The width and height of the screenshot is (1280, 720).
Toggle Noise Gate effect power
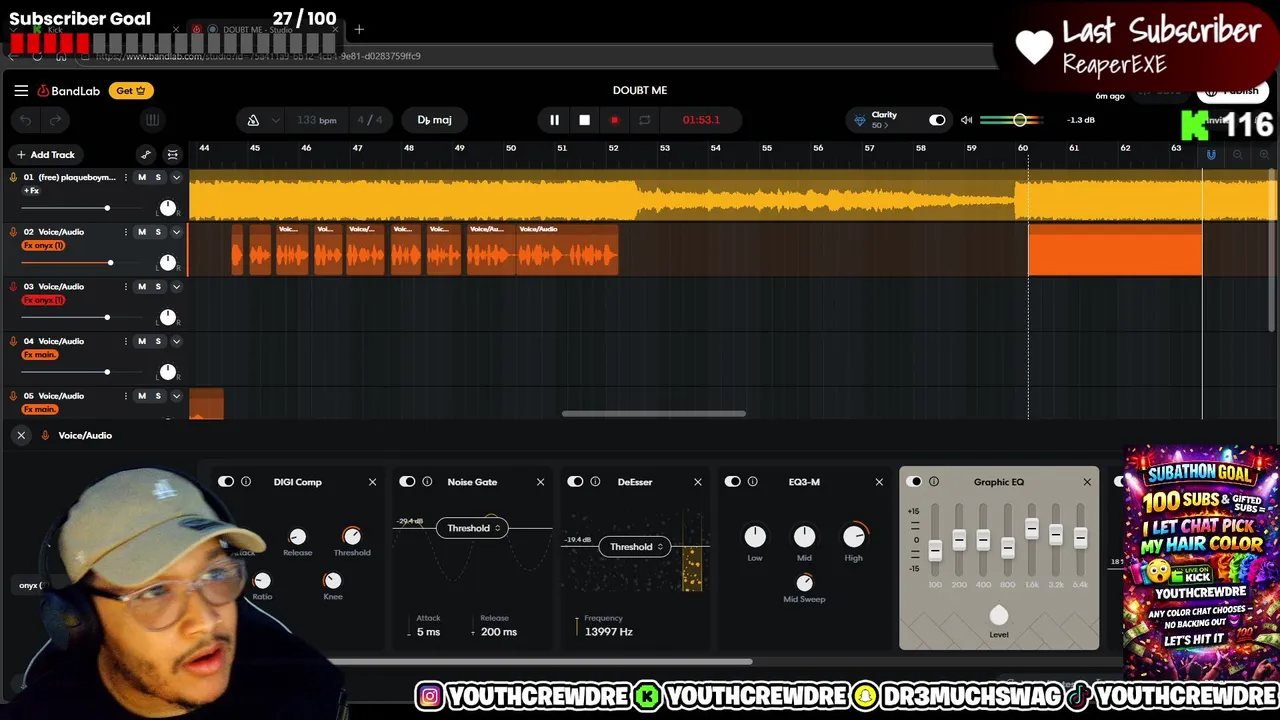click(x=407, y=482)
